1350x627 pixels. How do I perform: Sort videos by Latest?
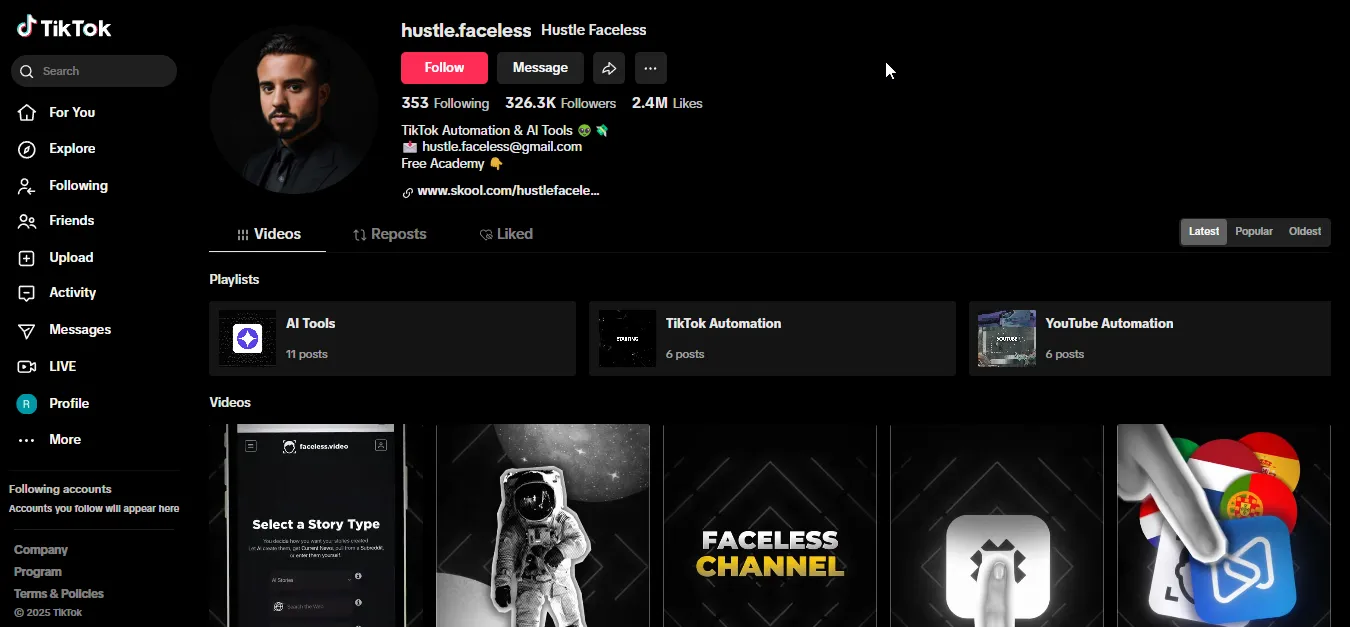(1204, 232)
